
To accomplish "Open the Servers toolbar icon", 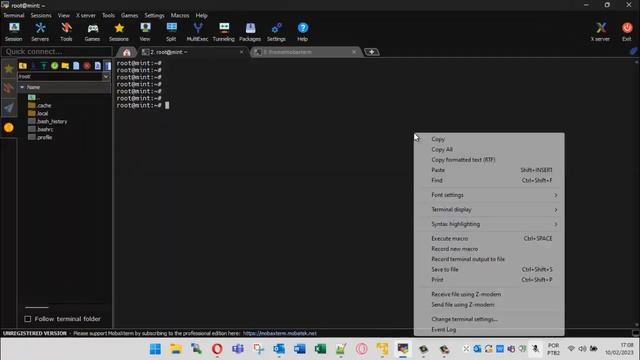I will [40, 32].
